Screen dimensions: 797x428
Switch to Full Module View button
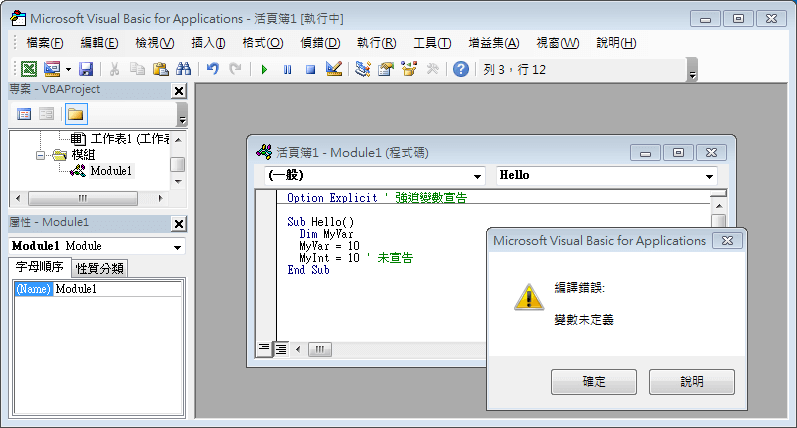pos(281,348)
